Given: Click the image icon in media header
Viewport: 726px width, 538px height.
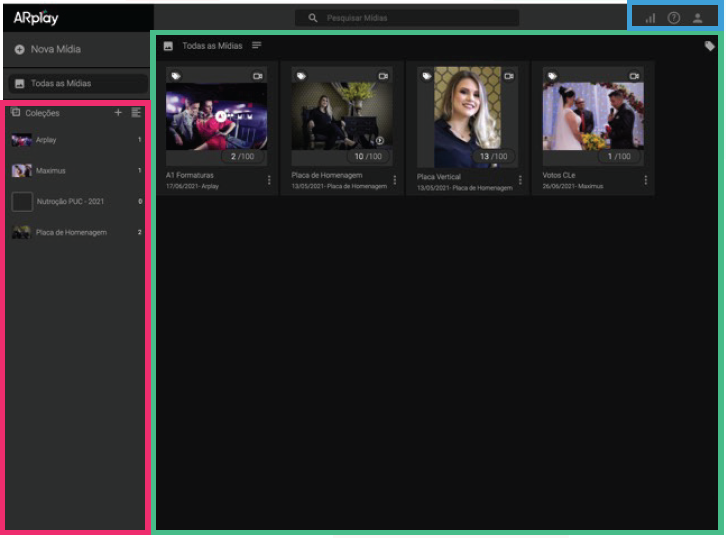Looking at the screenshot, I should pyautogui.click(x=169, y=46).
